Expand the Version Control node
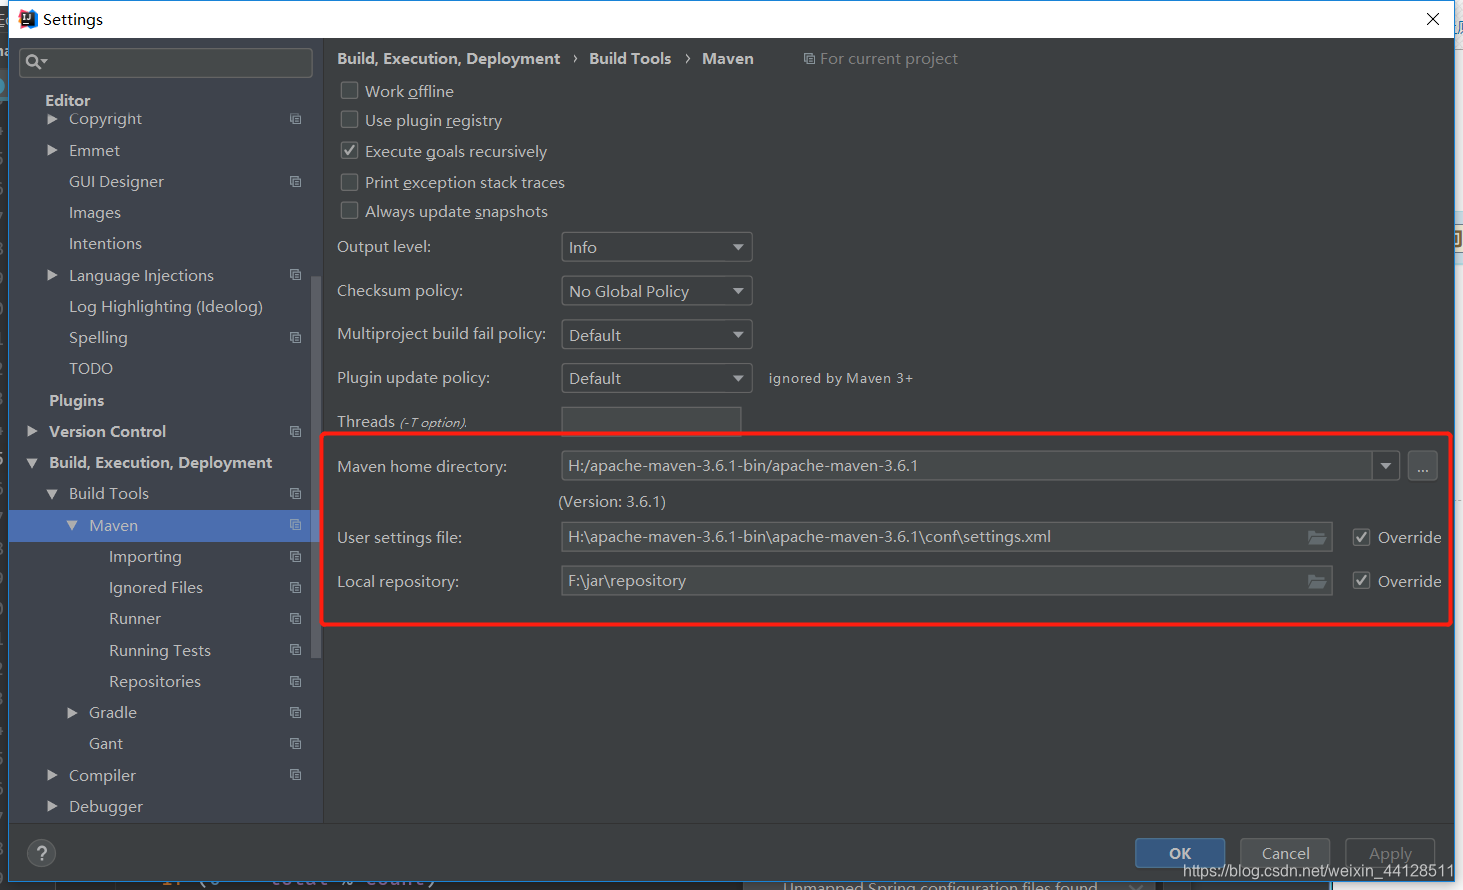The height and width of the screenshot is (890, 1463). (x=32, y=431)
